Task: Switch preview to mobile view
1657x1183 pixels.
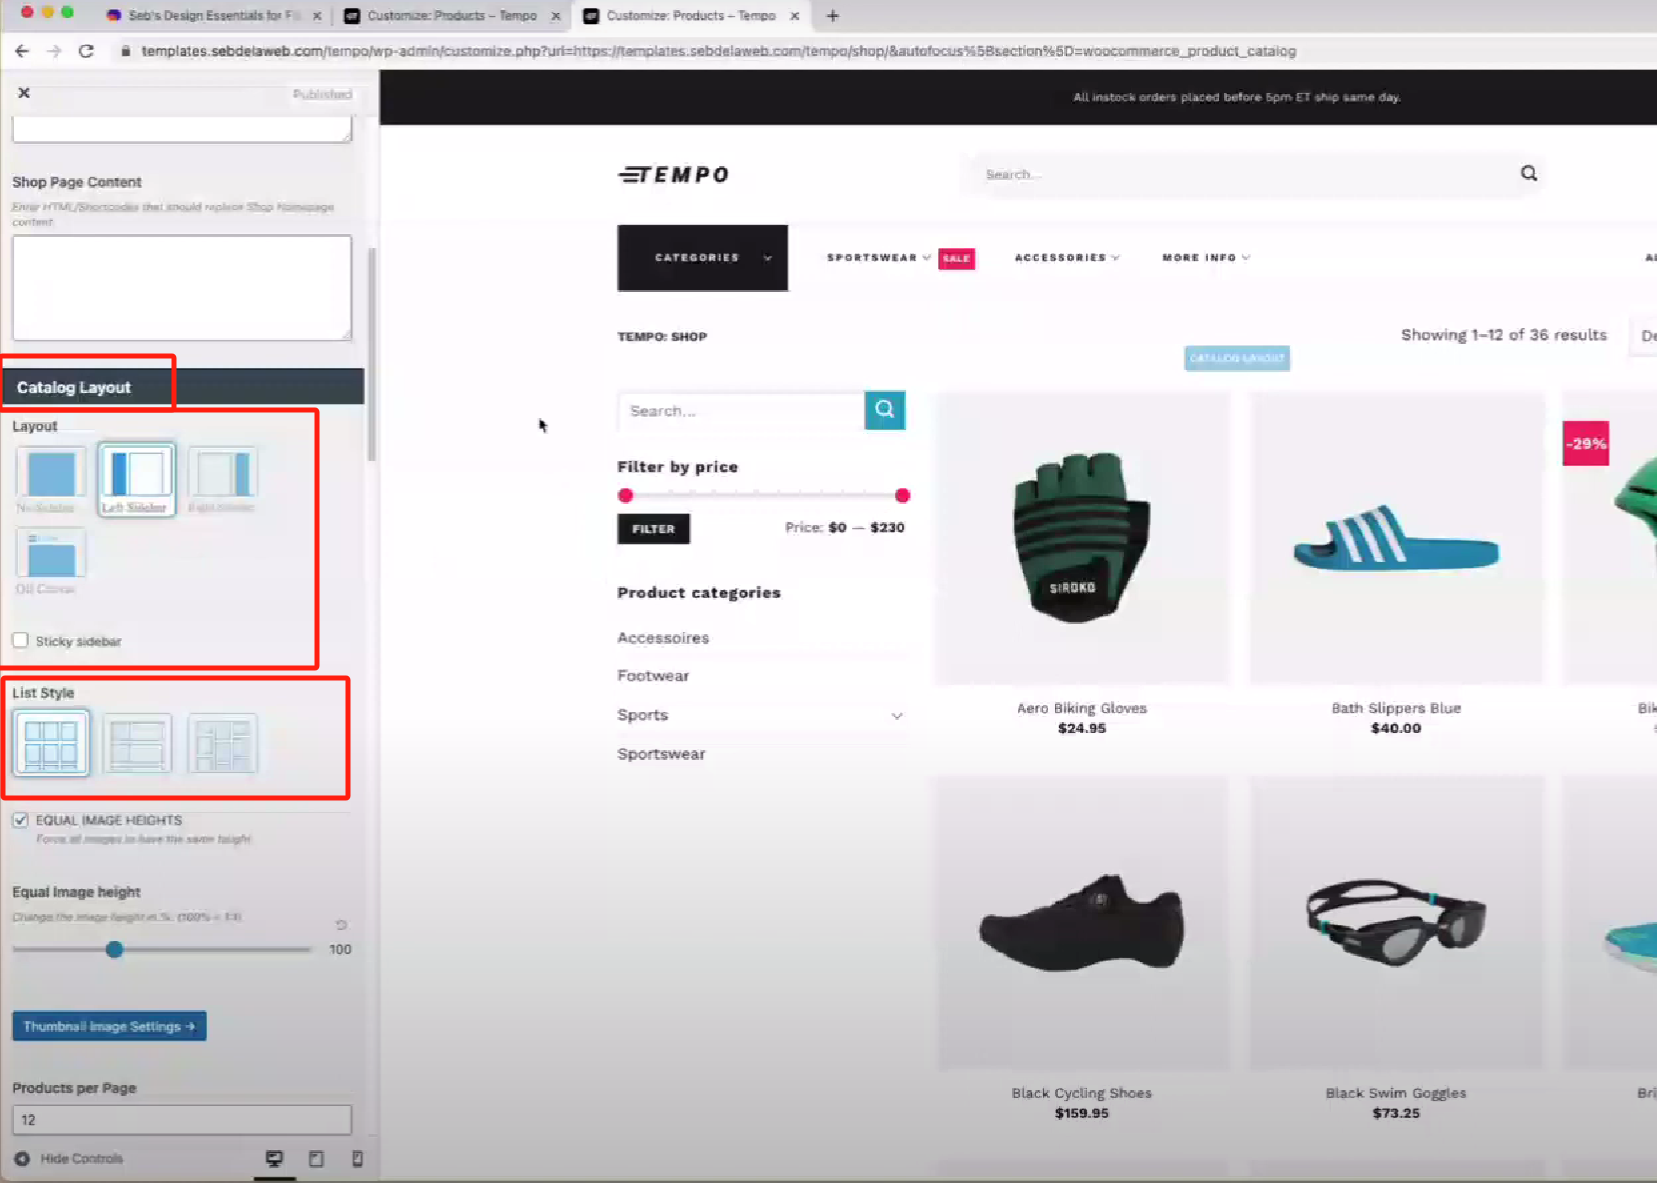Action: pyautogui.click(x=357, y=1158)
